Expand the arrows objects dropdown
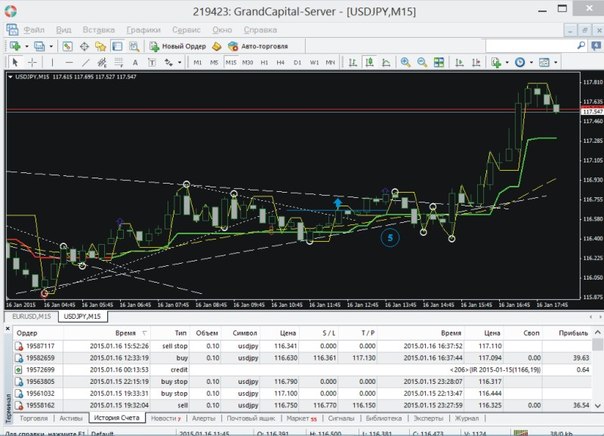Image resolution: width=604 pixels, height=436 pixels. pos(180,62)
